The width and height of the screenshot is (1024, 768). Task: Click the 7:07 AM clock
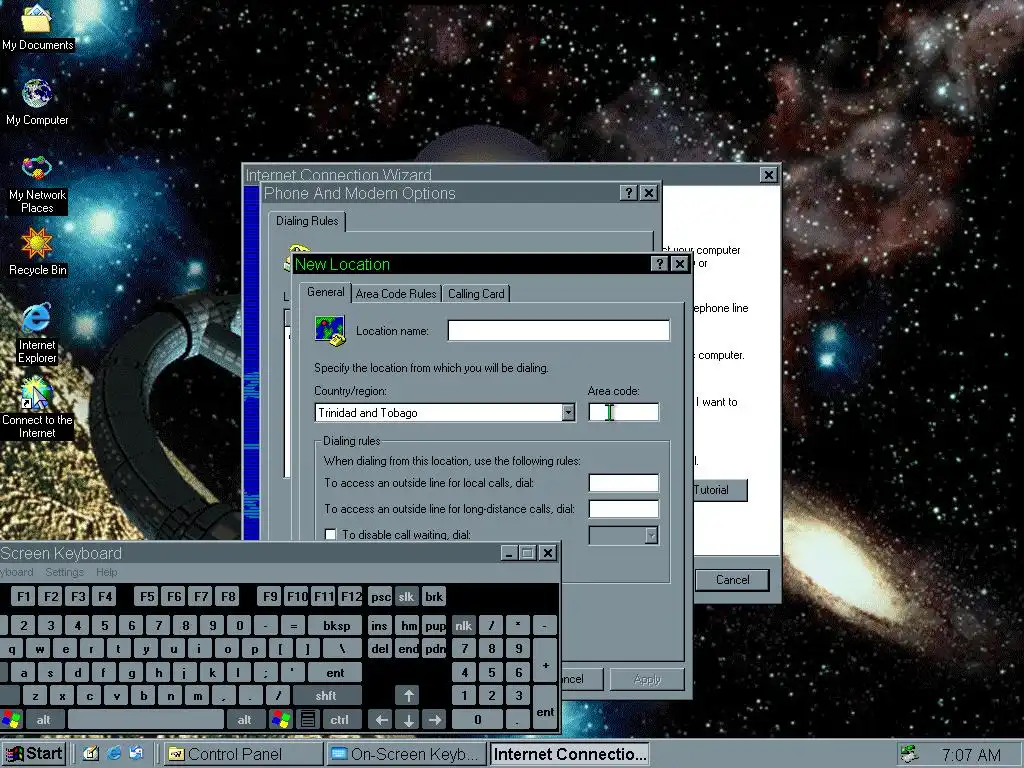point(971,755)
